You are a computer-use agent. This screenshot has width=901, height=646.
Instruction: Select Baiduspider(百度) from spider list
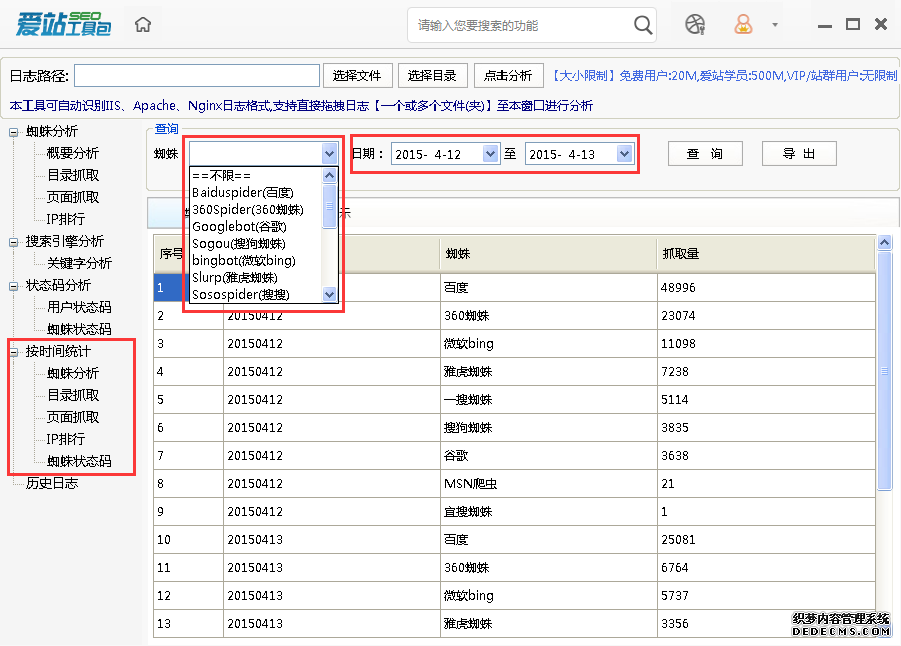pos(242,192)
